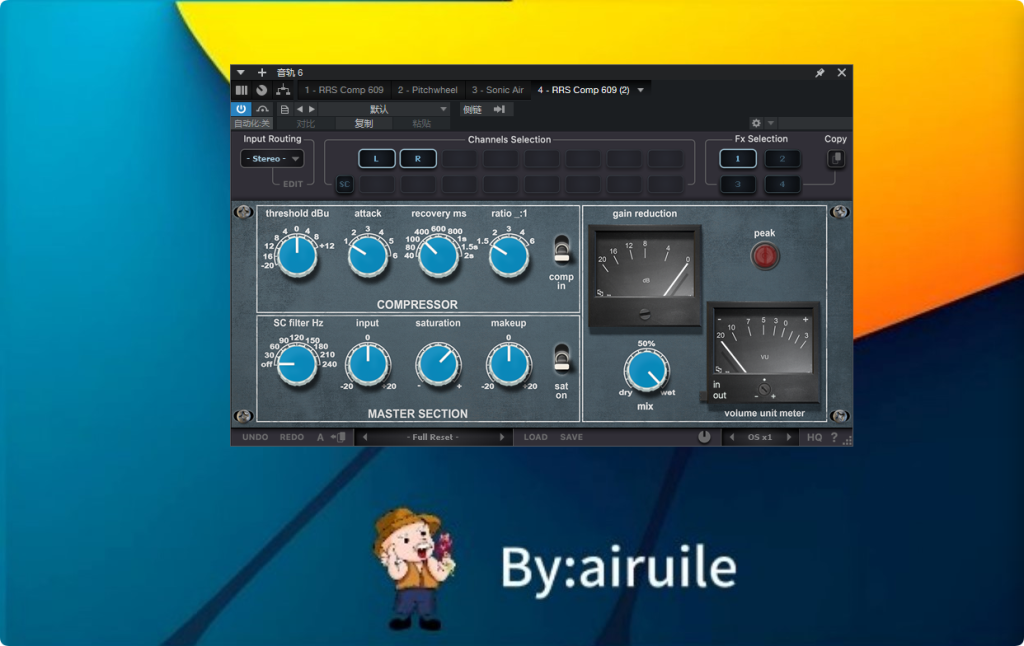This screenshot has width=1024, height=646.
Task: Click the 对比 compare button
Action: click(x=305, y=124)
